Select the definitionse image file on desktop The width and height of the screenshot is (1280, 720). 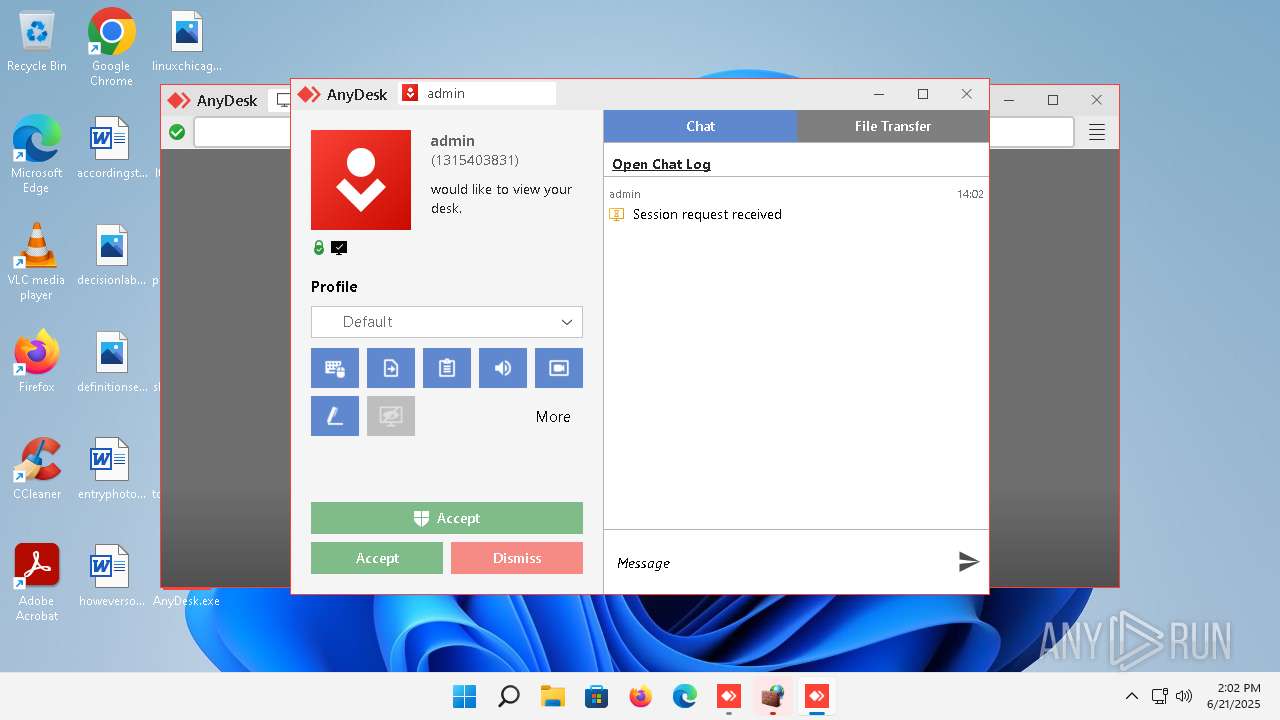[112, 361]
